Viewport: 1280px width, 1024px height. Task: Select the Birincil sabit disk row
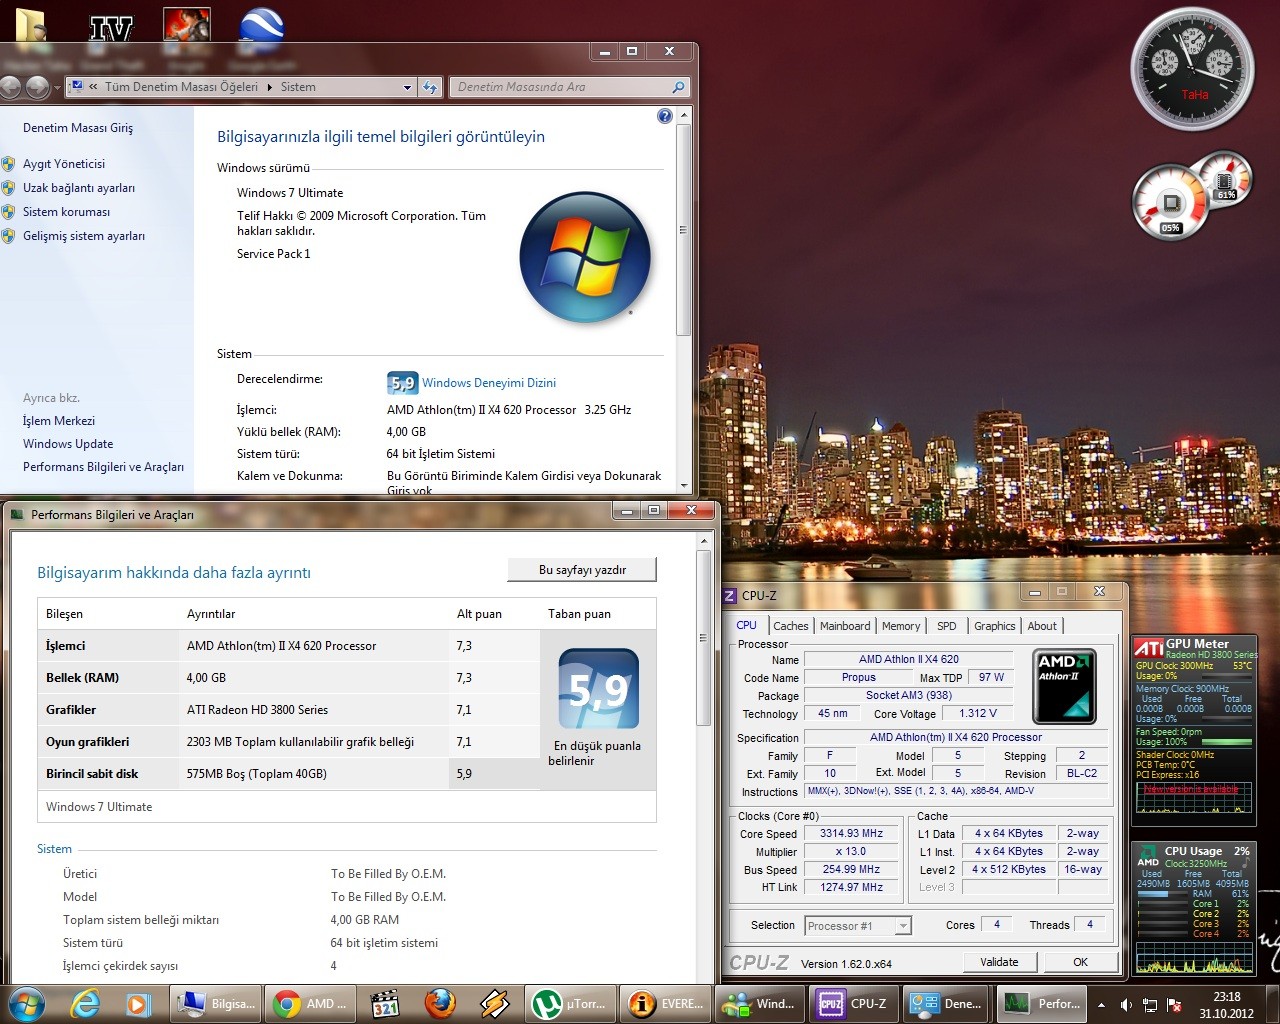(x=289, y=774)
